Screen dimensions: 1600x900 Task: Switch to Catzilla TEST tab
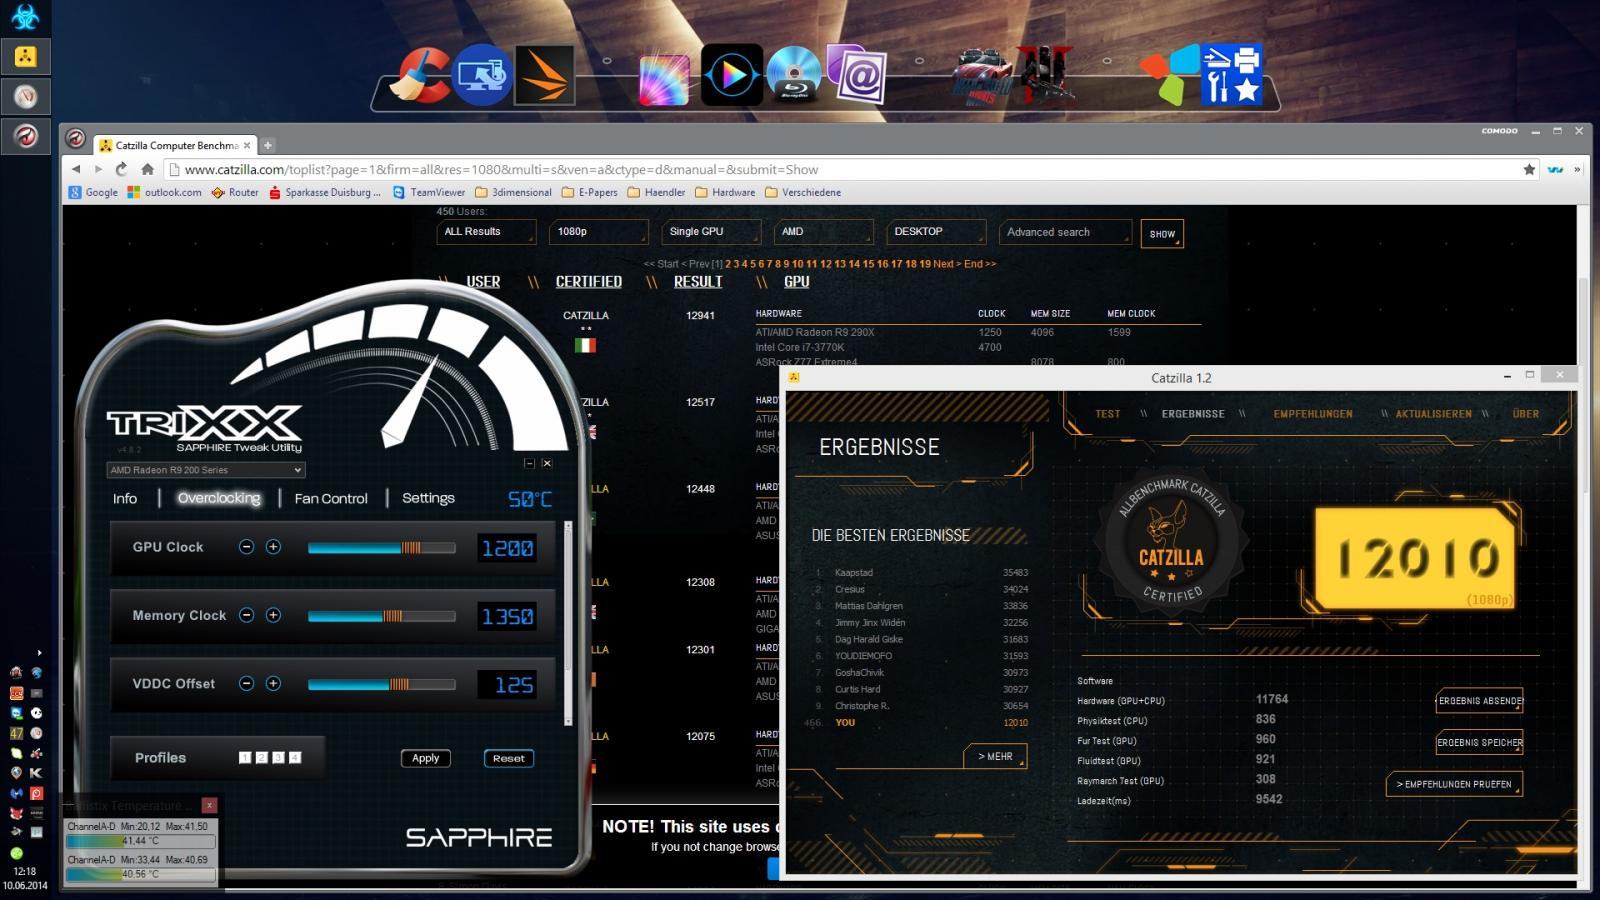1107,414
